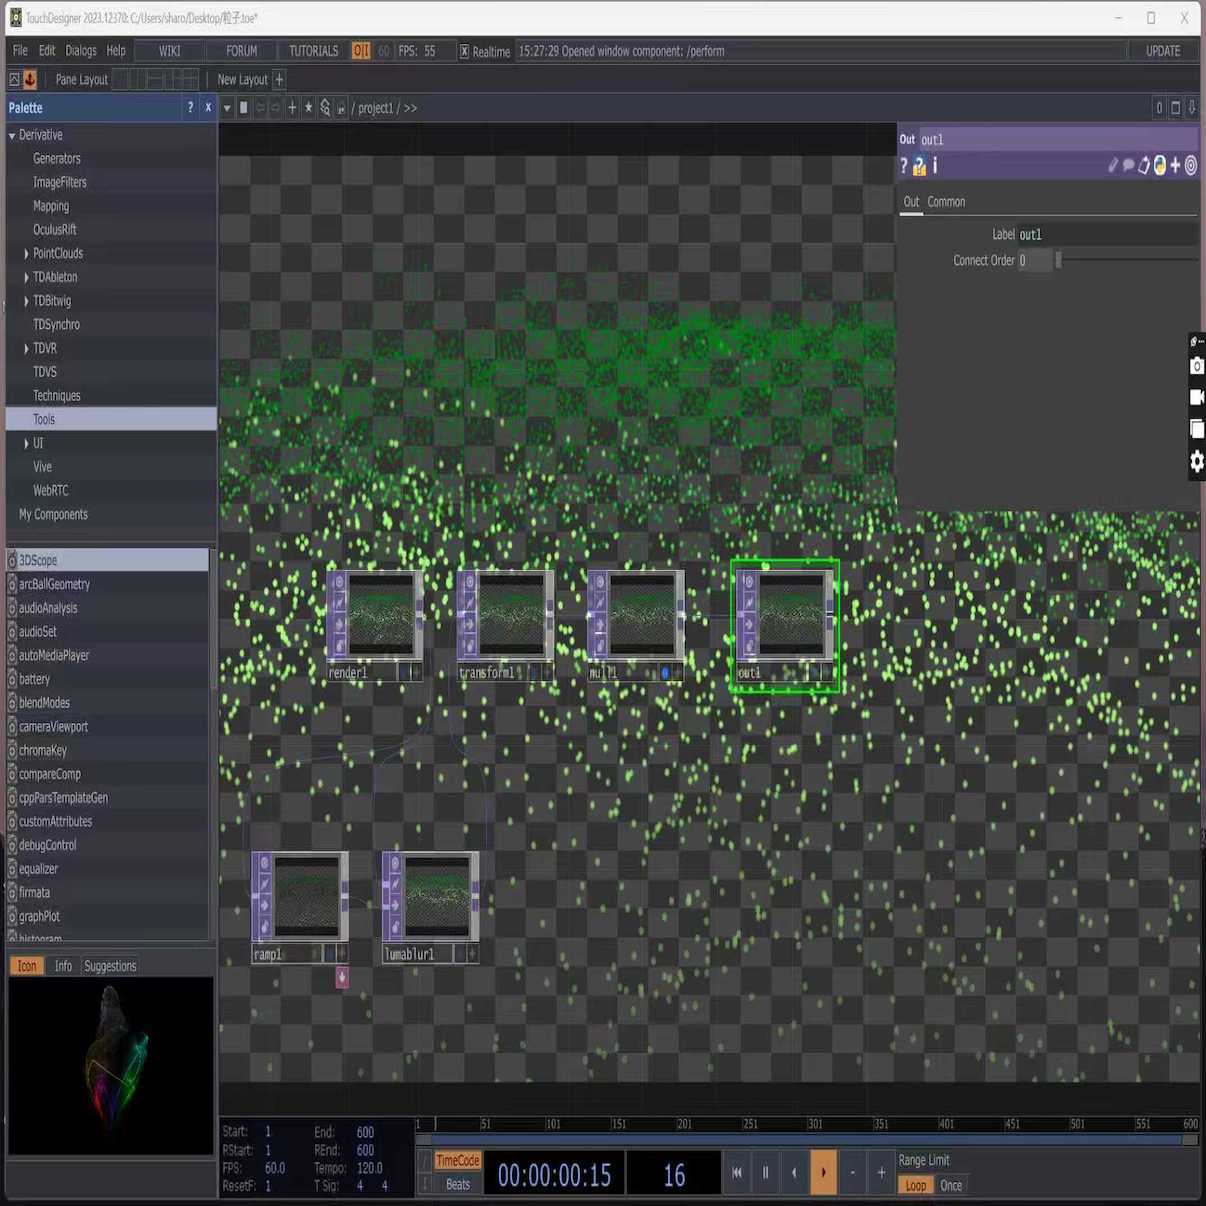Switch the time display from TimeCode to Beats

[x=456, y=1184]
